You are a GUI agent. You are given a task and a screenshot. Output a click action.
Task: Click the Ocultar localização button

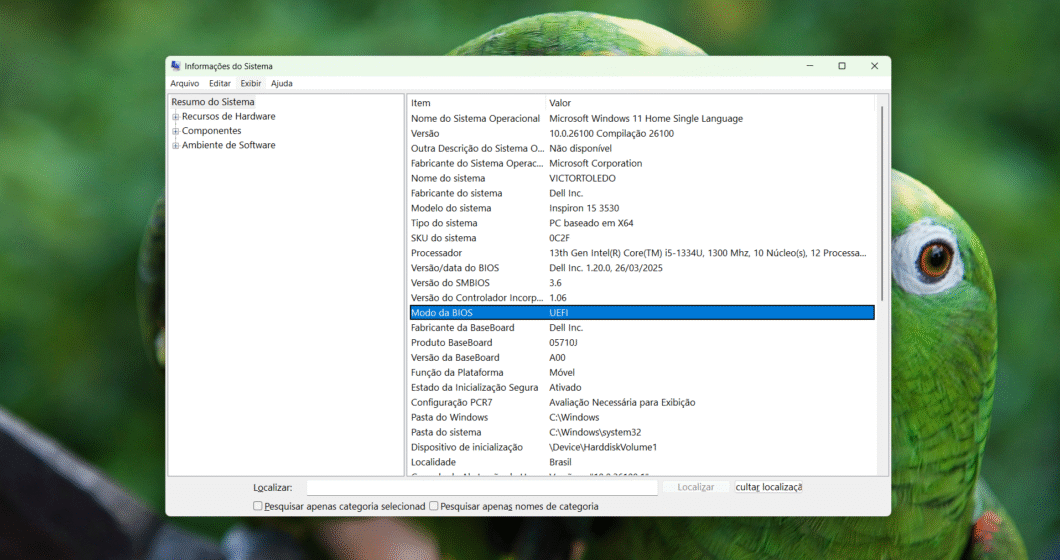click(769, 487)
